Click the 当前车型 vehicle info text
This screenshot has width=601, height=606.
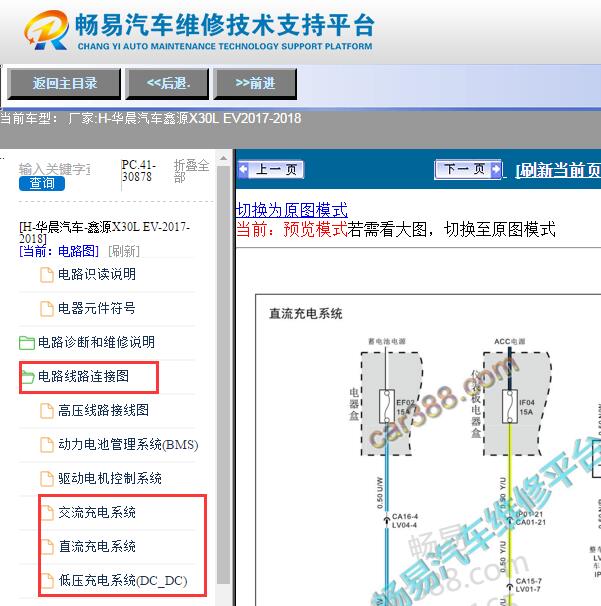[151, 118]
